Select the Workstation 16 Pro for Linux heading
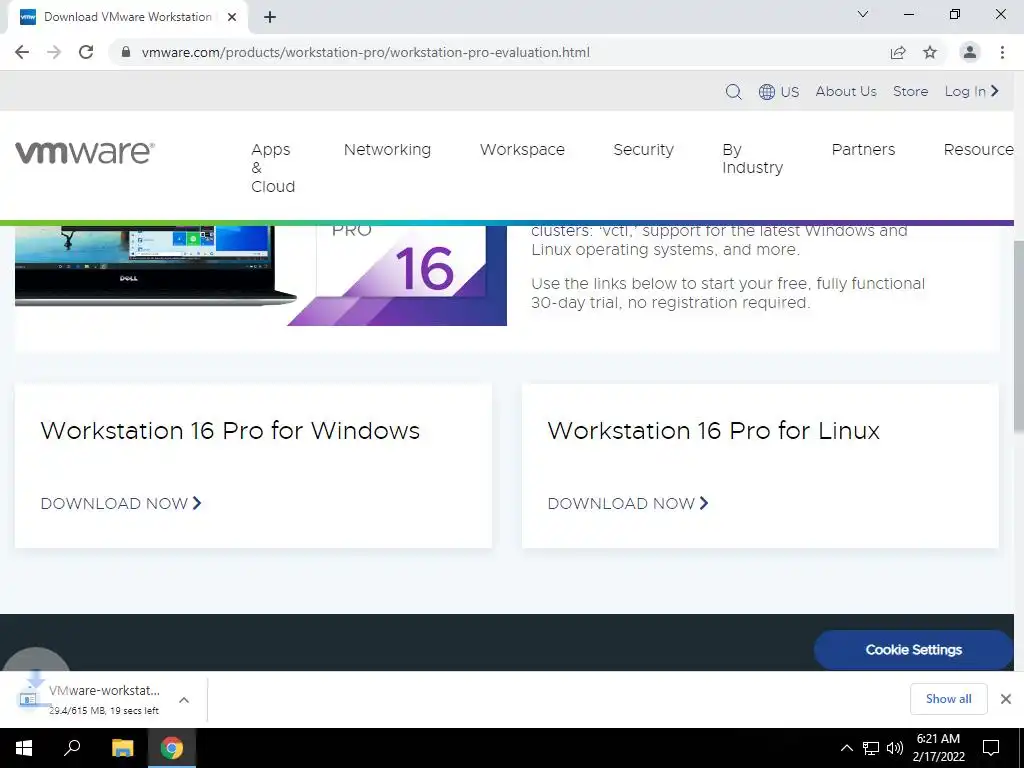1024x768 pixels. pos(713,431)
